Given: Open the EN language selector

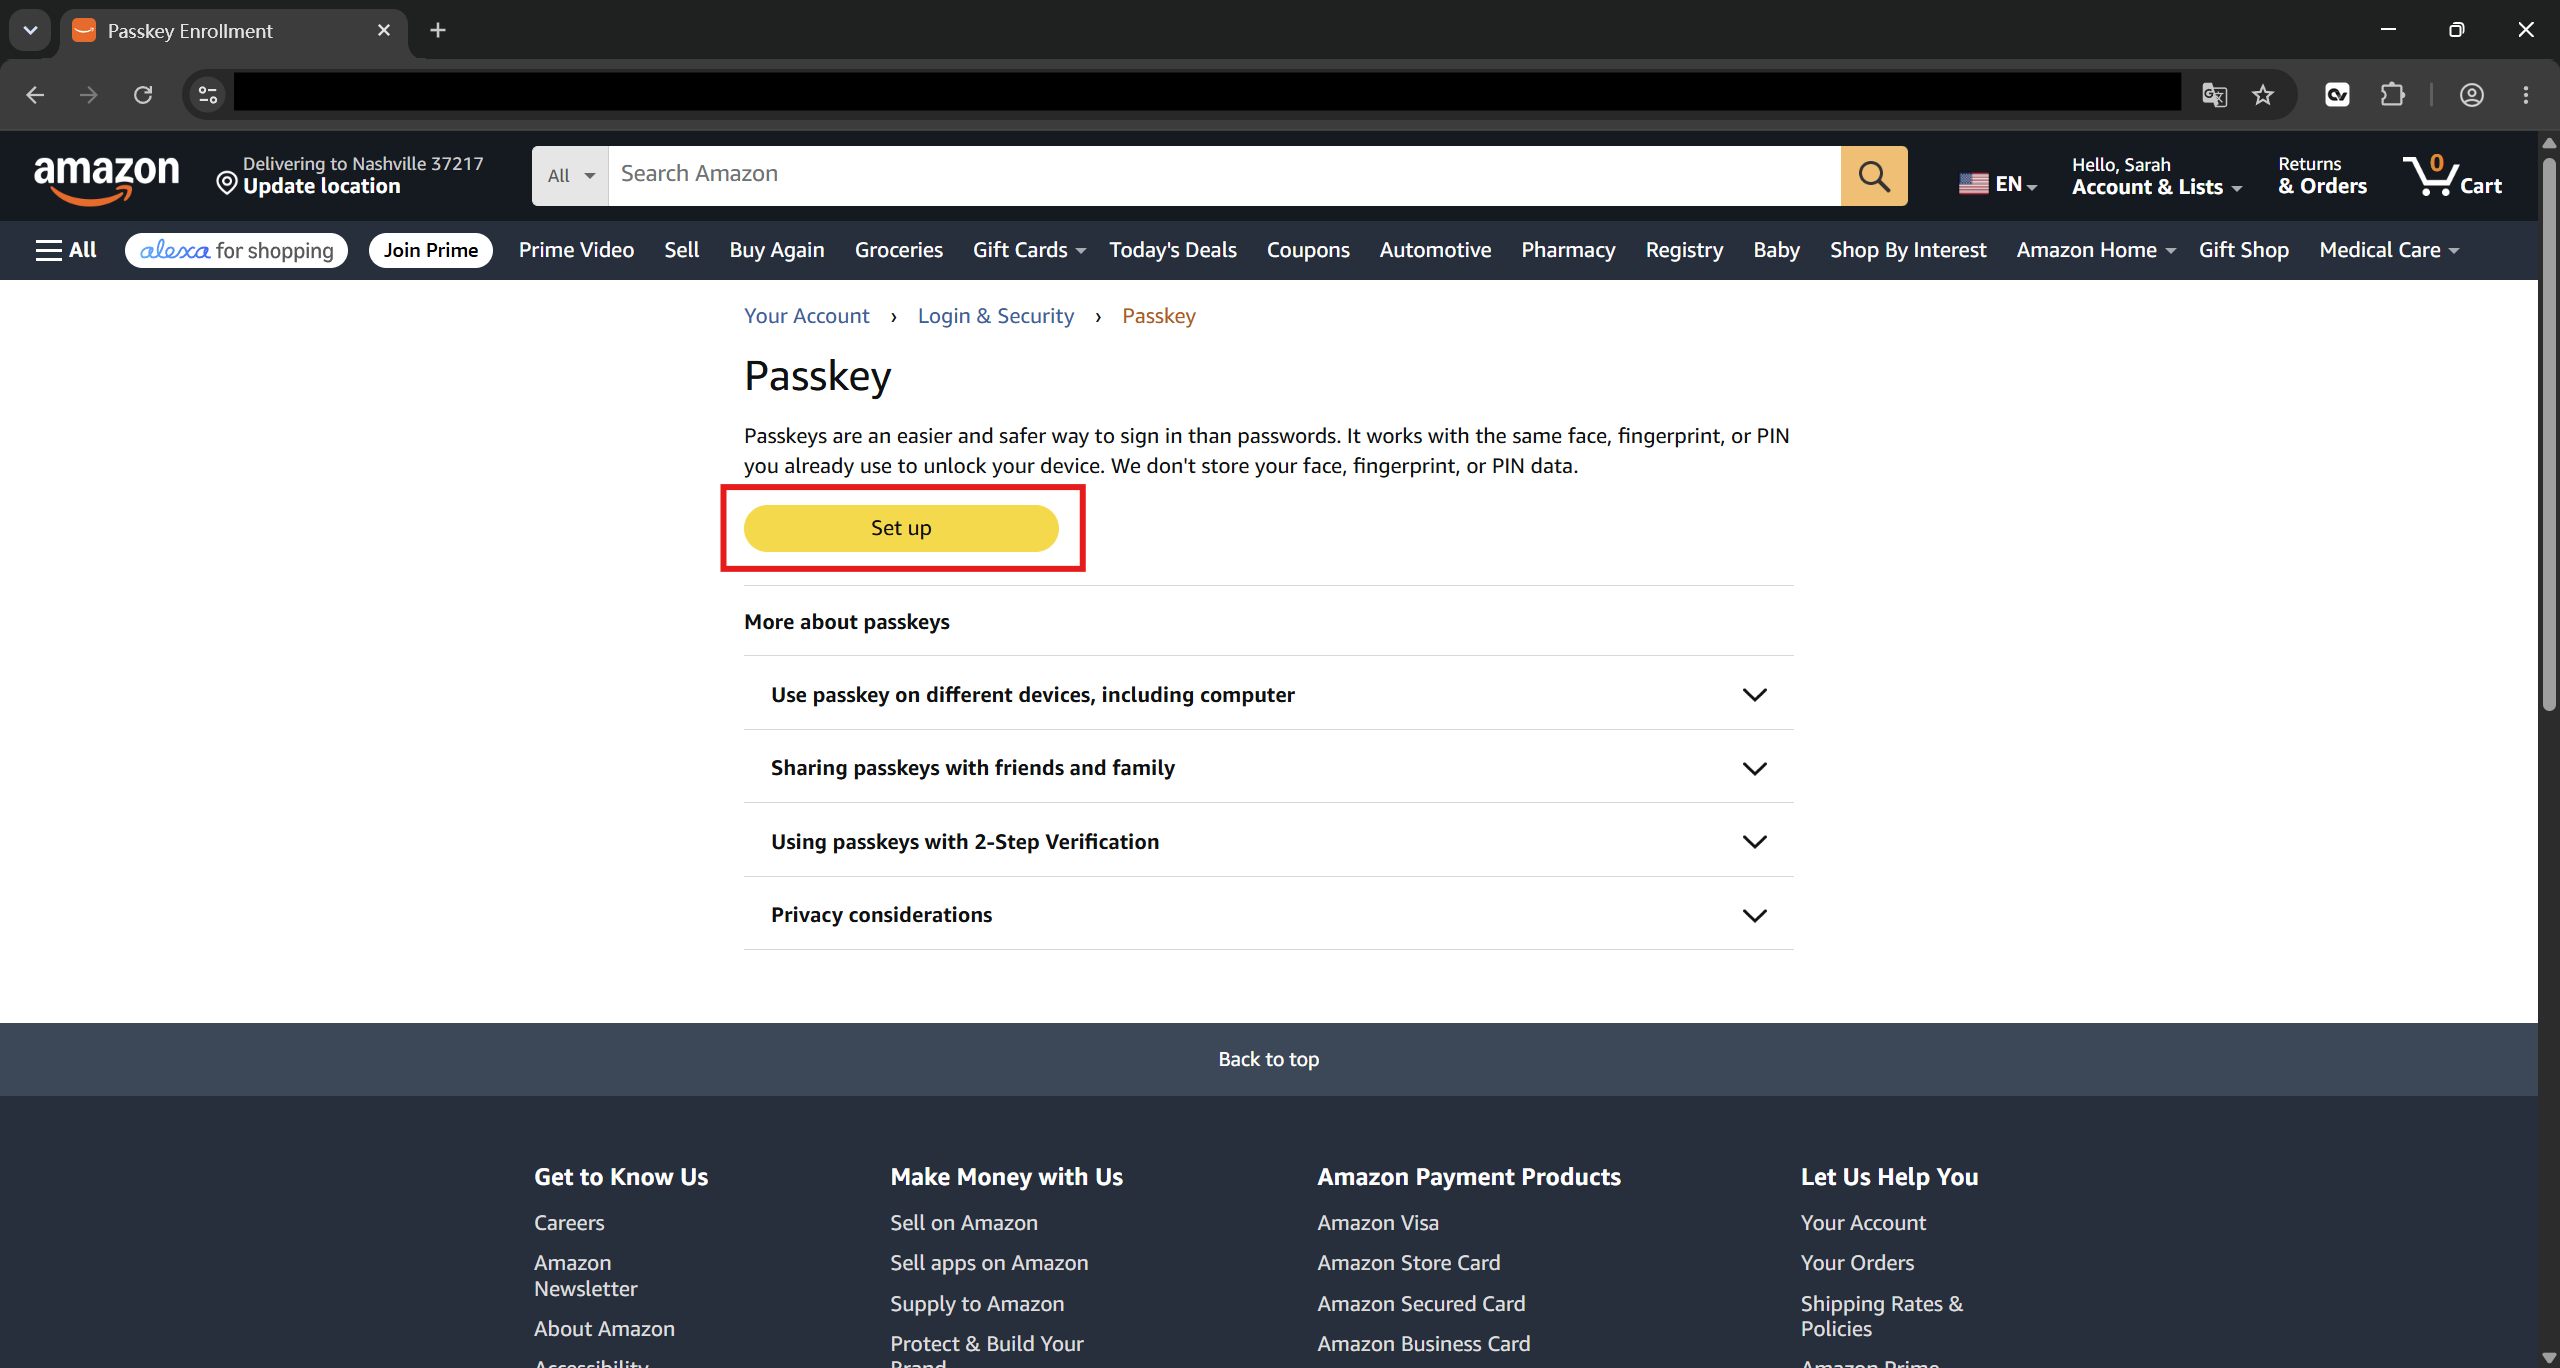Looking at the screenshot, I should tap(1997, 184).
